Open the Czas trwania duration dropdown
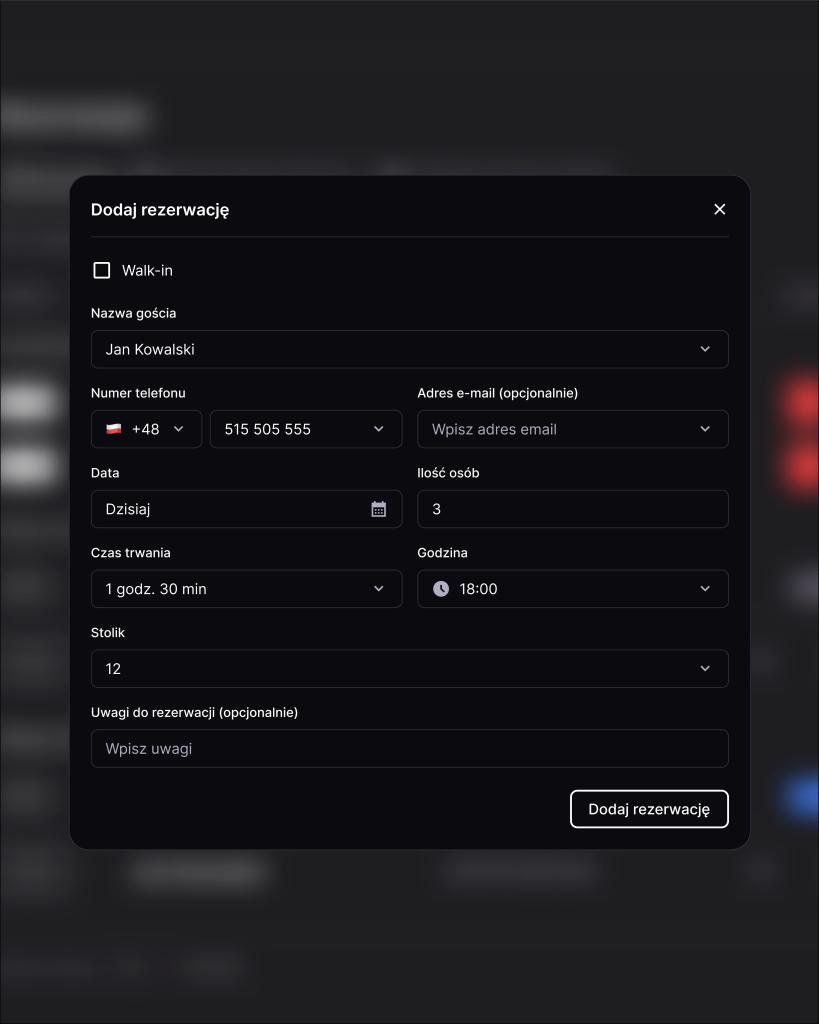The width and height of the screenshot is (819, 1024). 246,588
